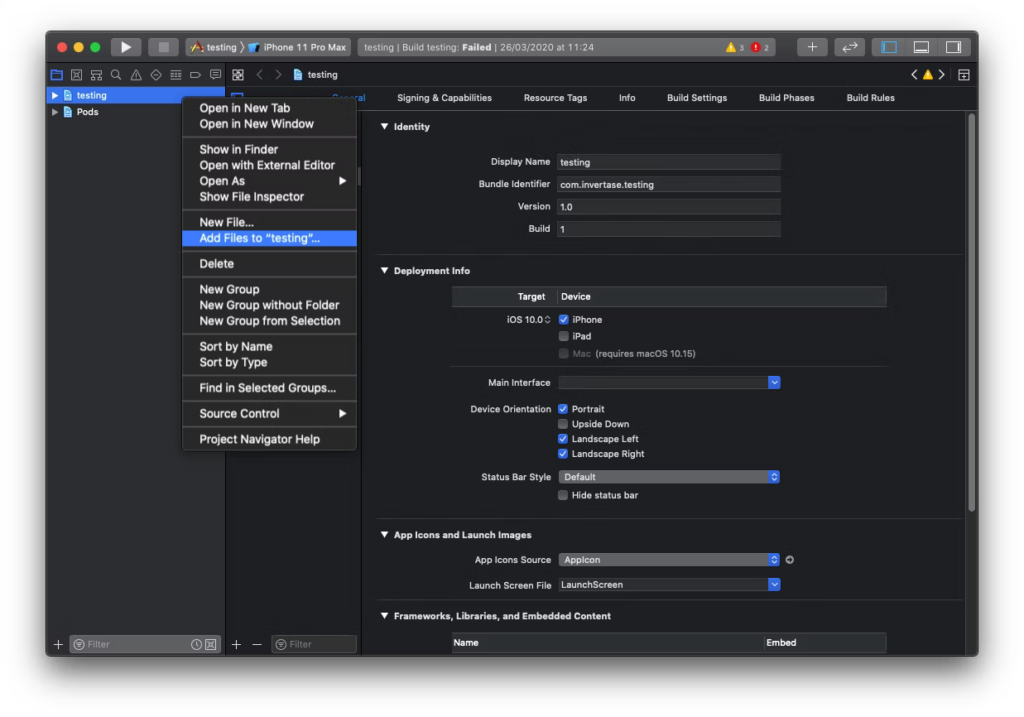The width and height of the screenshot is (1024, 717).
Task: Click the Bundle Identifier text field
Action: point(668,184)
